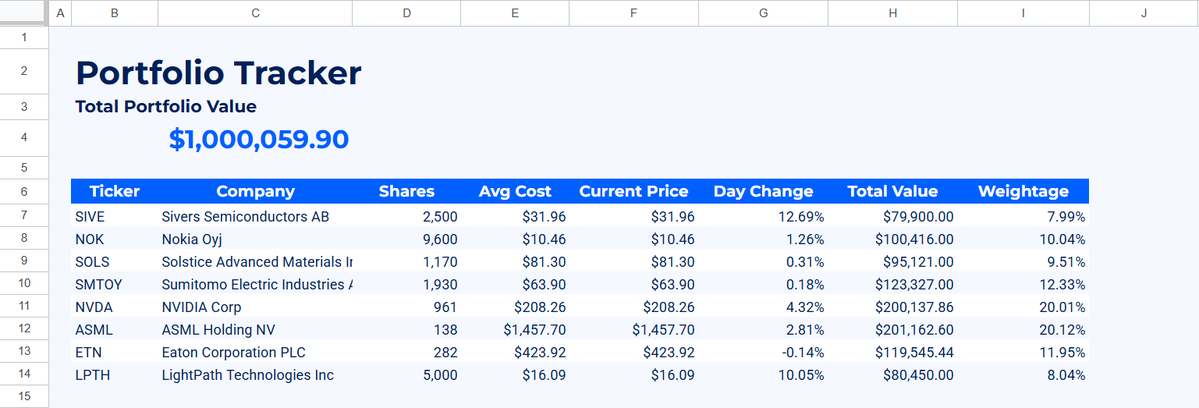Select row 7 header
Image resolution: width=1199 pixels, height=408 pixels.
click(x=24, y=216)
